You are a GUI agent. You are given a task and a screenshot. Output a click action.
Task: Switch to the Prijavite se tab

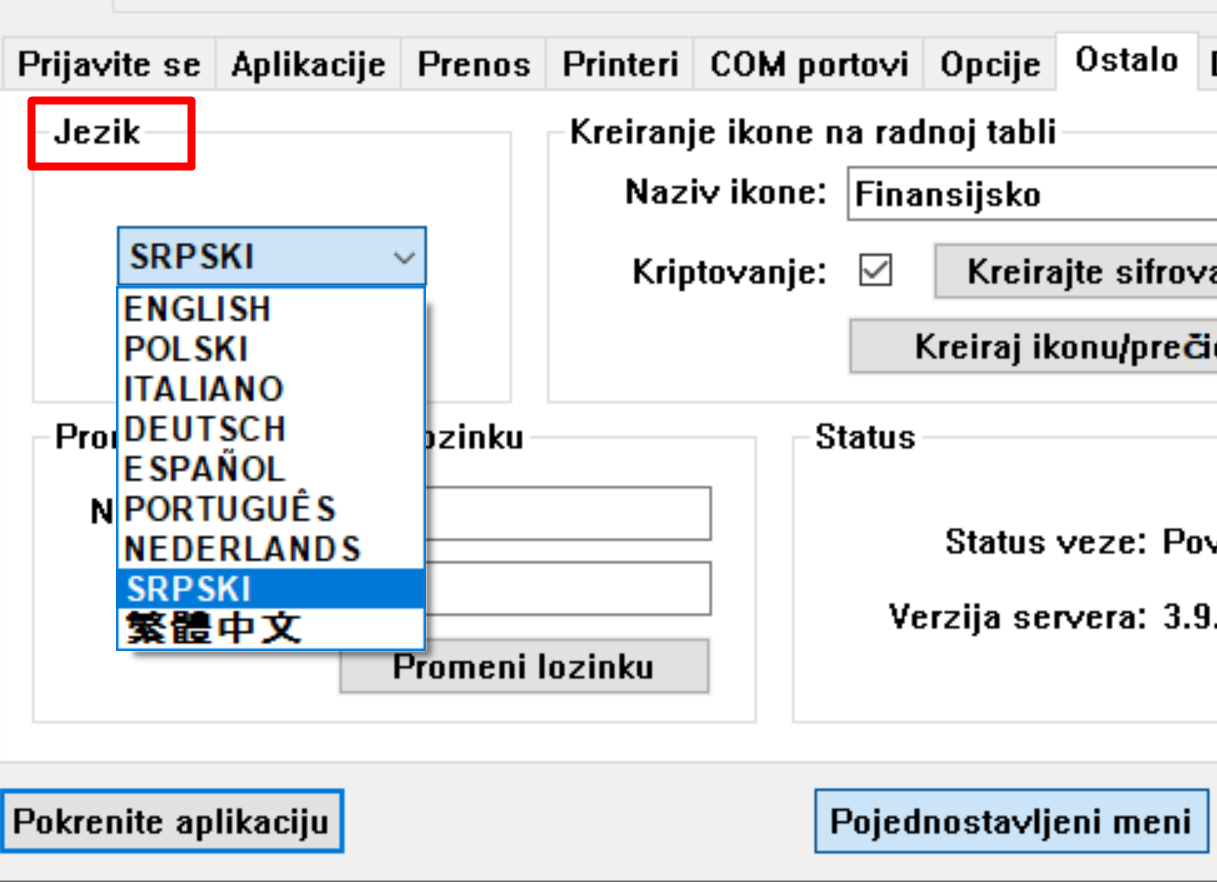point(109,65)
